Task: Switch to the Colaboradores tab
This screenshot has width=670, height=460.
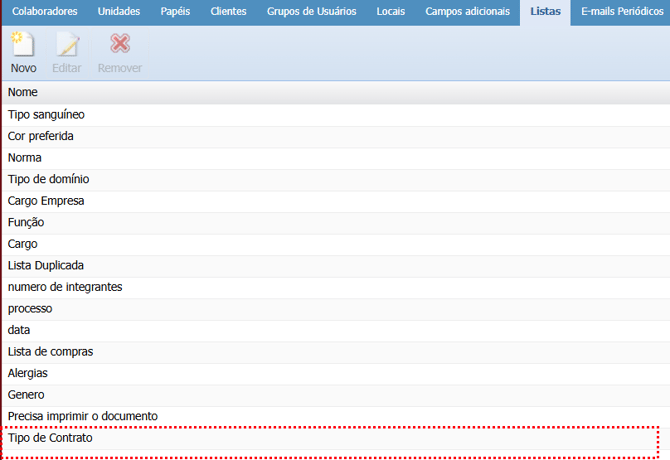Action: 44,12
